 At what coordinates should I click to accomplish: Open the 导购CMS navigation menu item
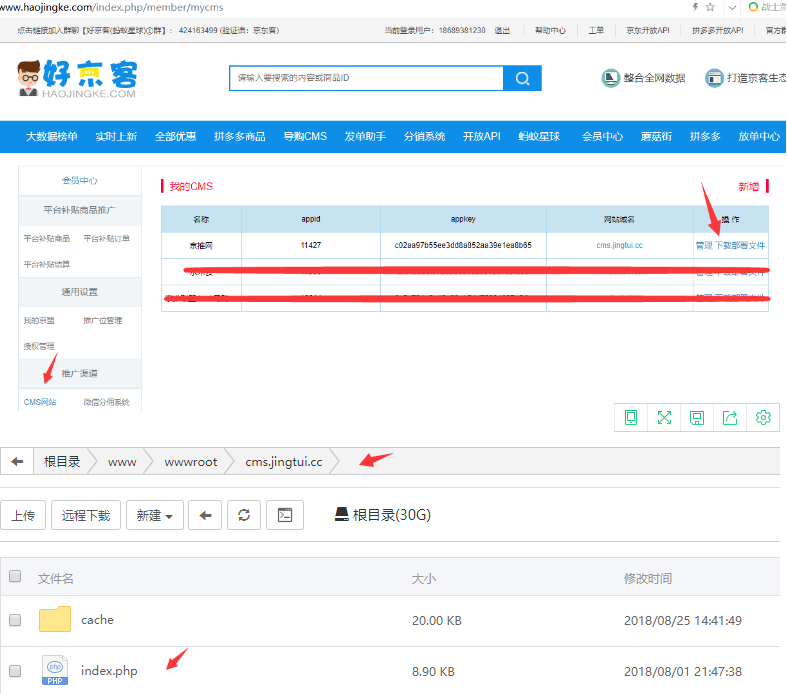(305, 136)
